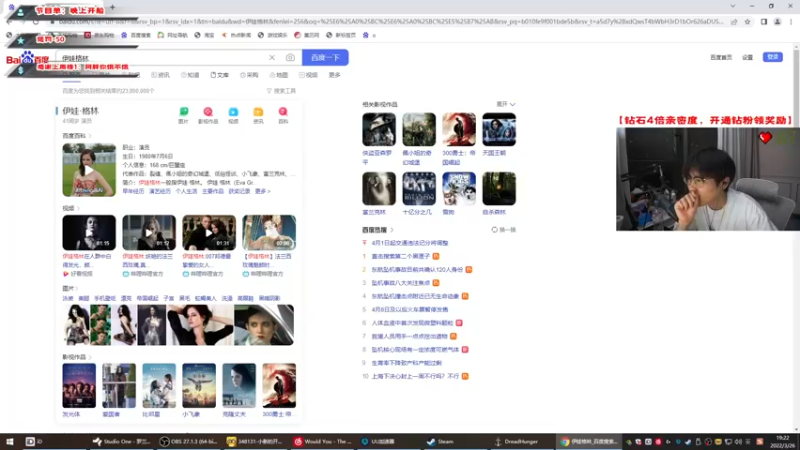Open the 300勇士:帝国崛起 related work thumbnail
Viewport: 800px width, 450px height.
click(459, 130)
